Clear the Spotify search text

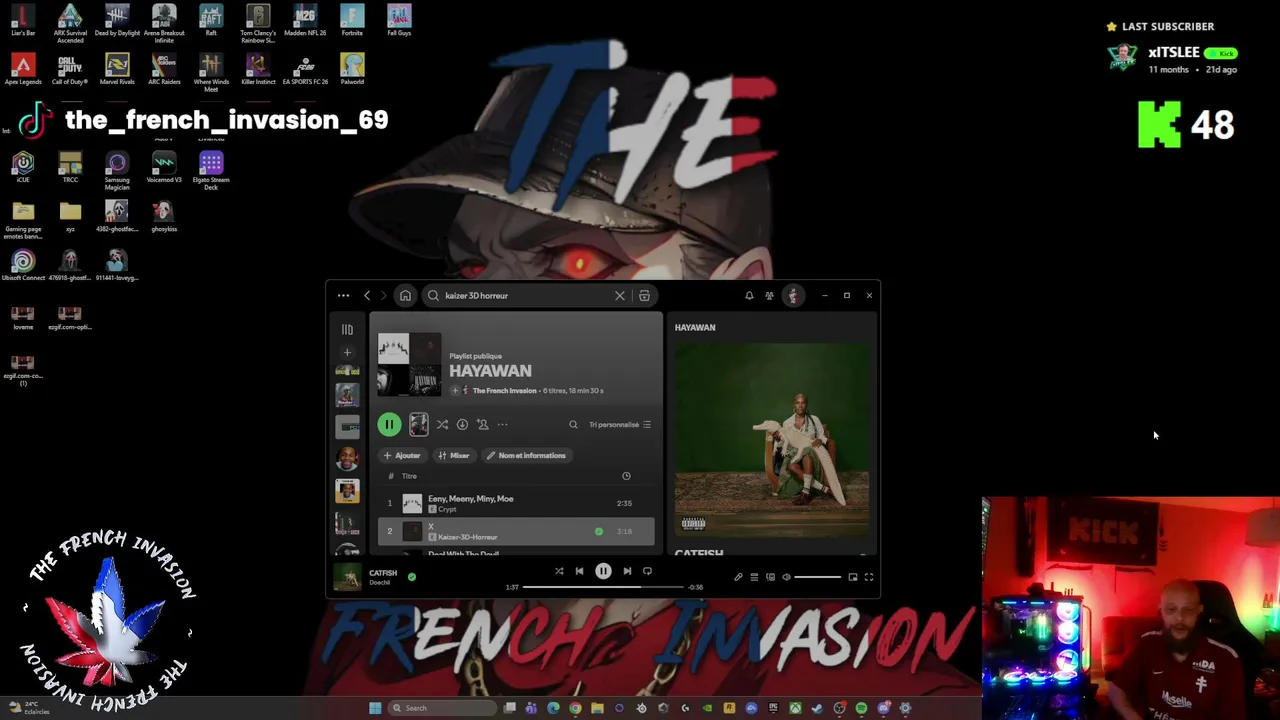pos(620,296)
